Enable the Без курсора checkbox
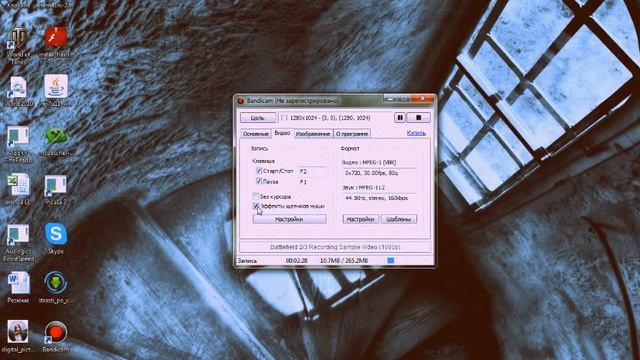 pos(256,196)
